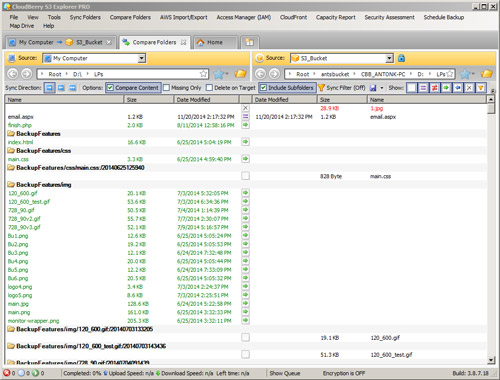Open the dropdown arrow beside the save filter icon
The image size is (500, 380).
point(382,88)
